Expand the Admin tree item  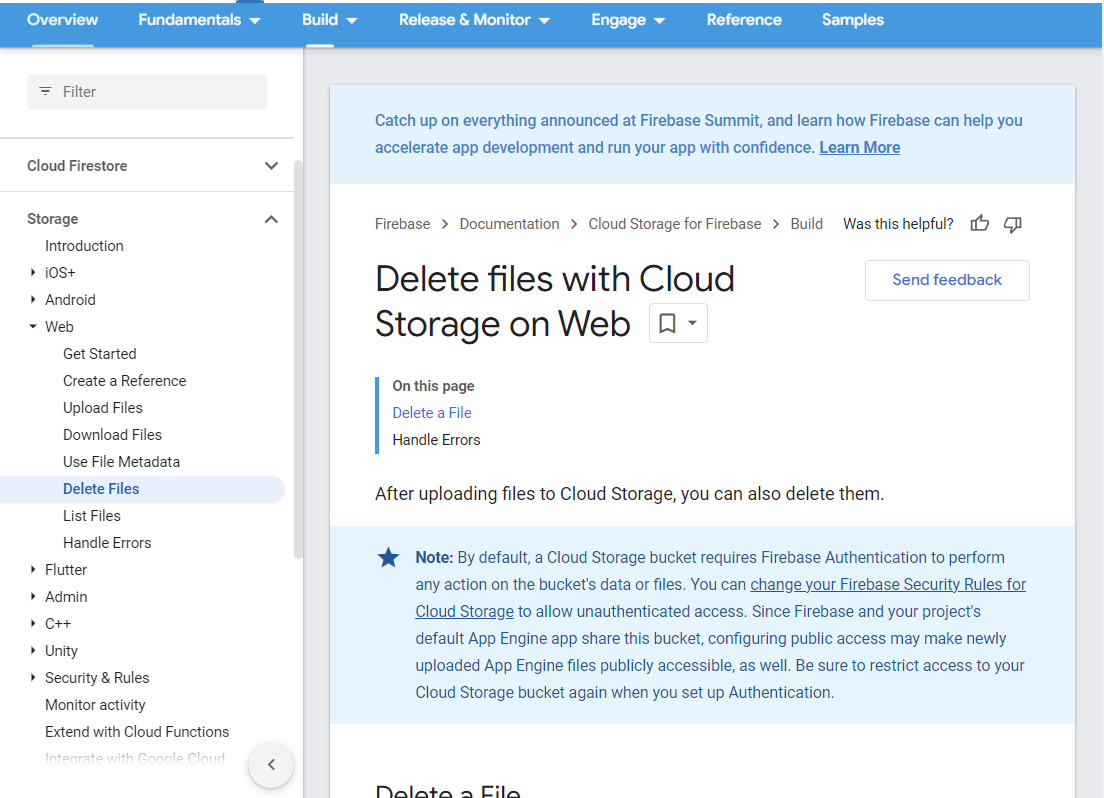click(x=32, y=597)
